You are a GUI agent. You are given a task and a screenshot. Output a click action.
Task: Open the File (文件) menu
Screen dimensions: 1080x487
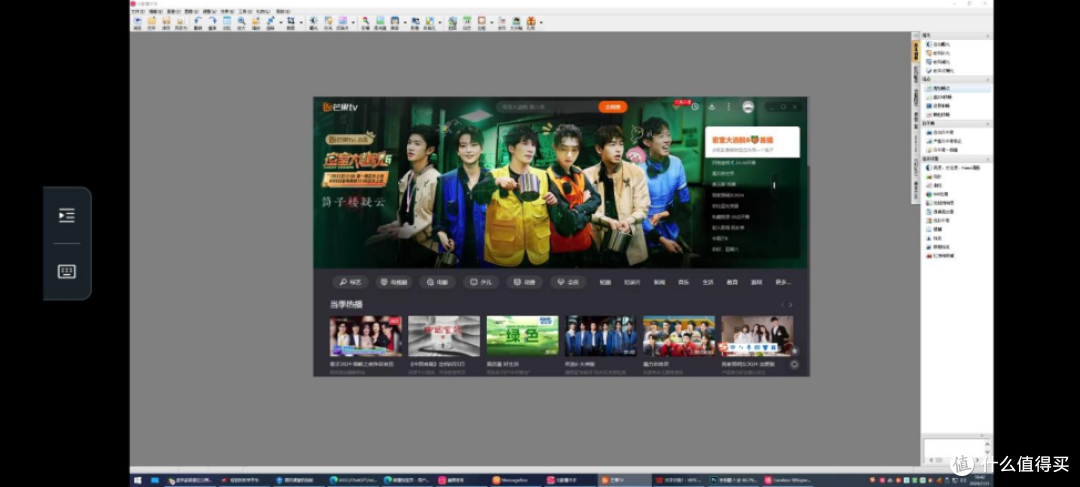(x=137, y=12)
